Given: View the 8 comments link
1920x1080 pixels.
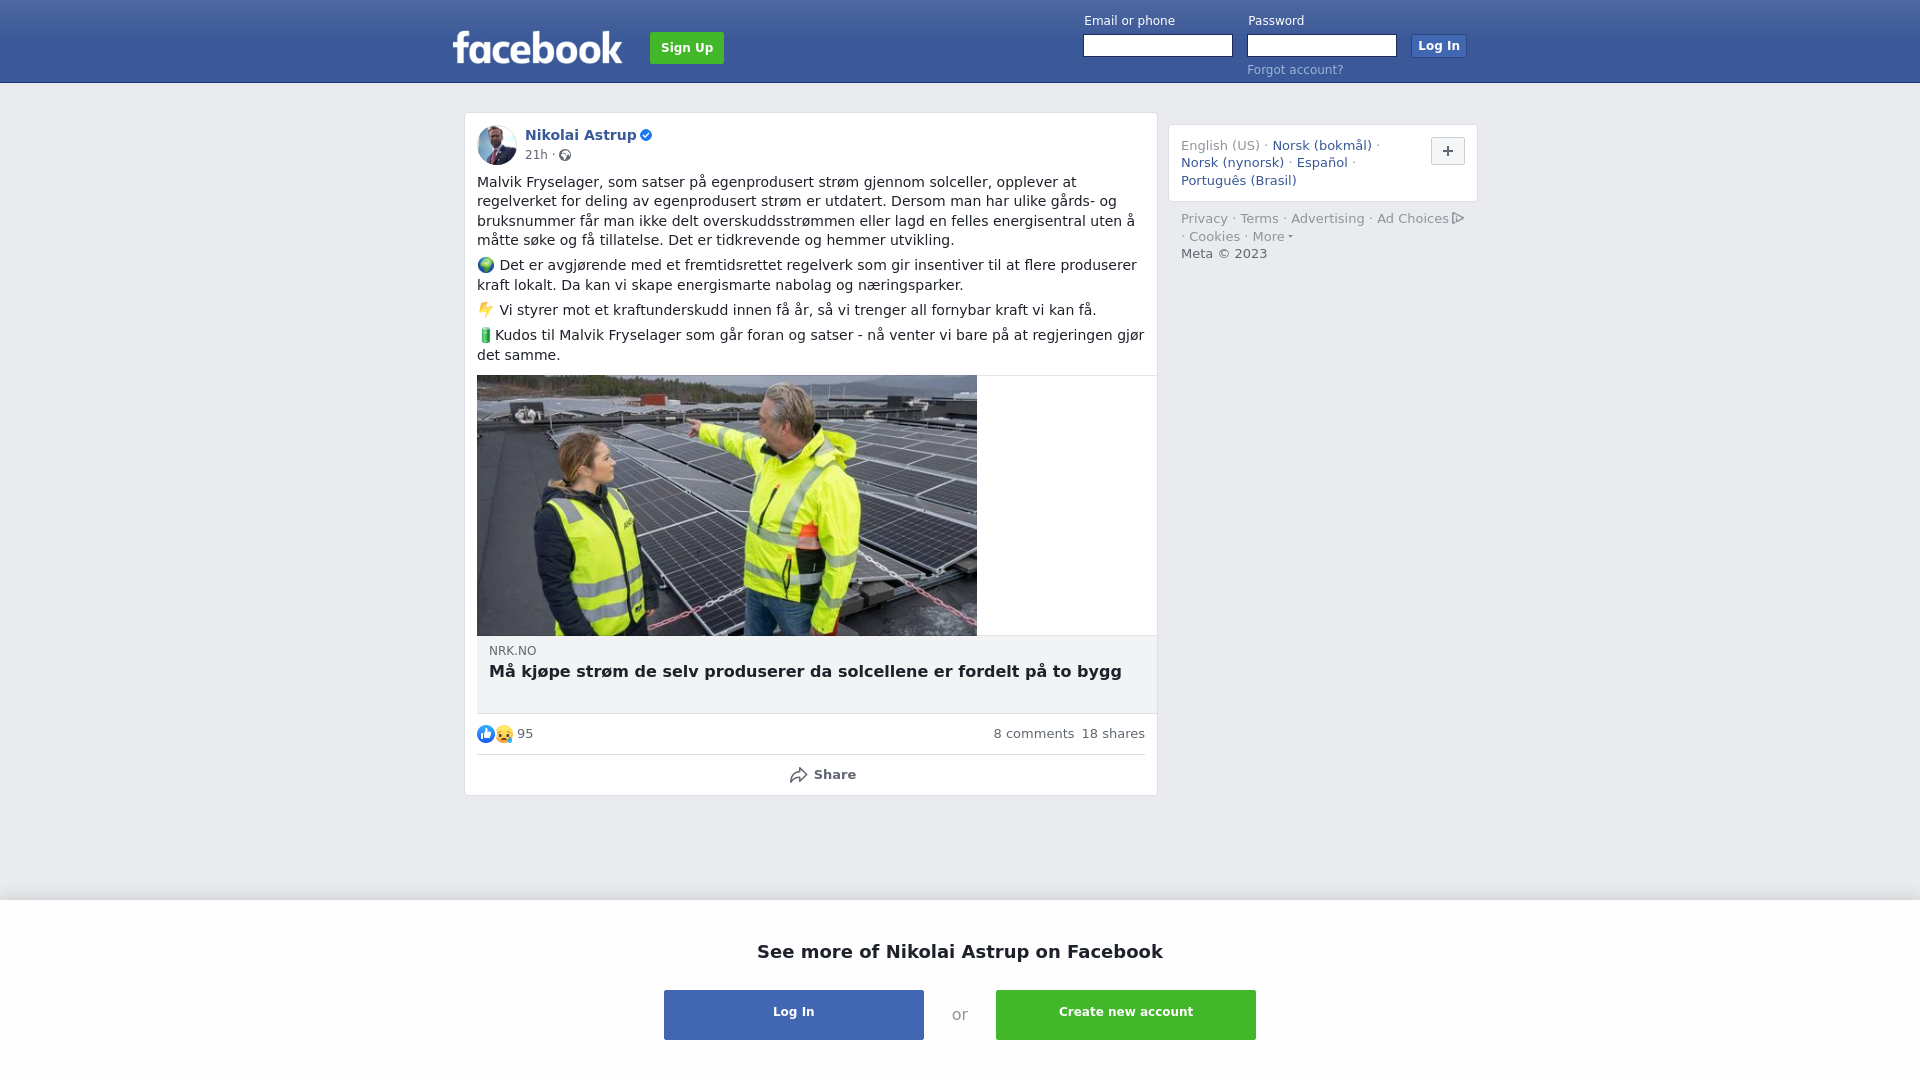Looking at the screenshot, I should point(1034,734).
